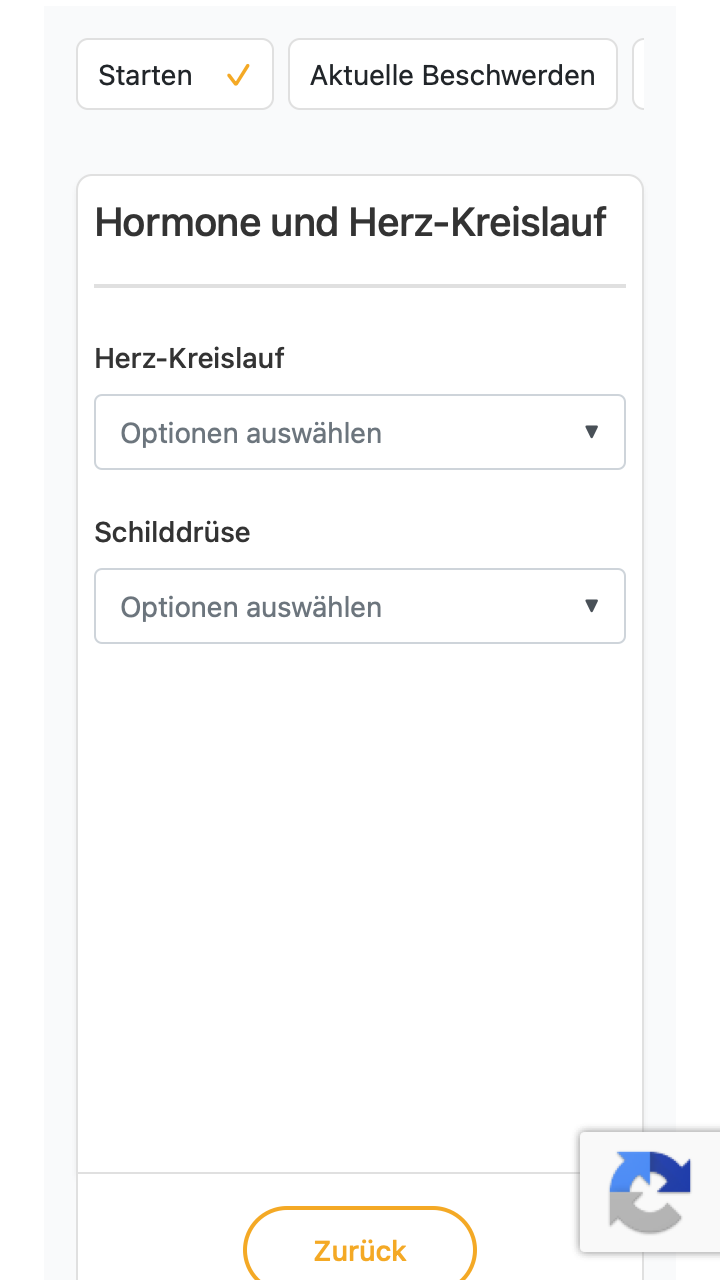720x1280 pixels.
Task: Click the Hormone und Herz-Kreislauf heading
Action: [x=351, y=222]
